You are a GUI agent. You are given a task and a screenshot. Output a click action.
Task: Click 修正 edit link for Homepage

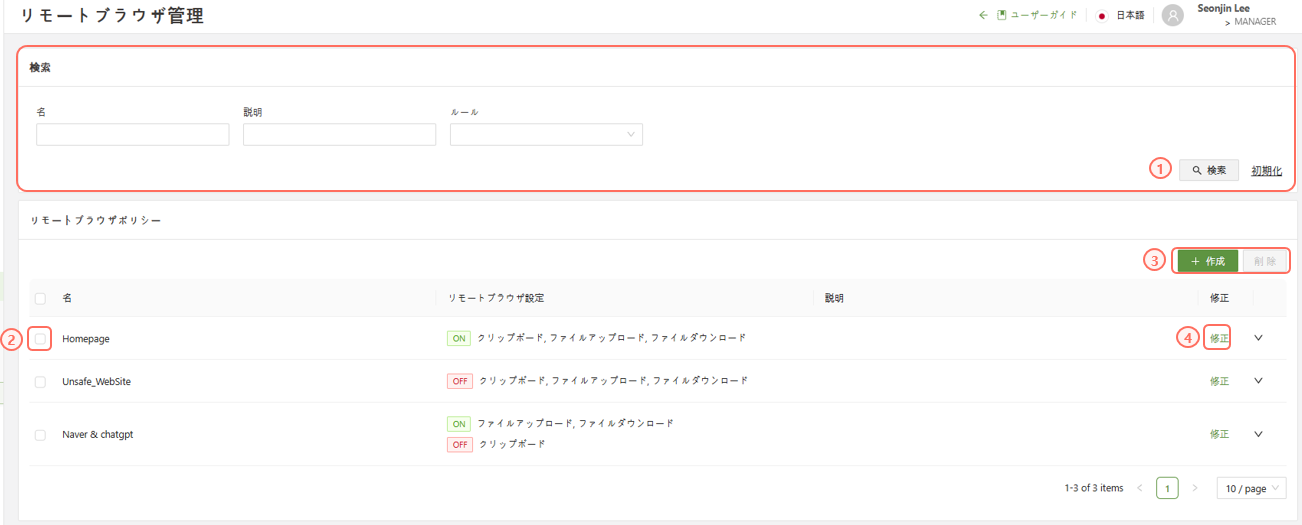tap(1219, 339)
